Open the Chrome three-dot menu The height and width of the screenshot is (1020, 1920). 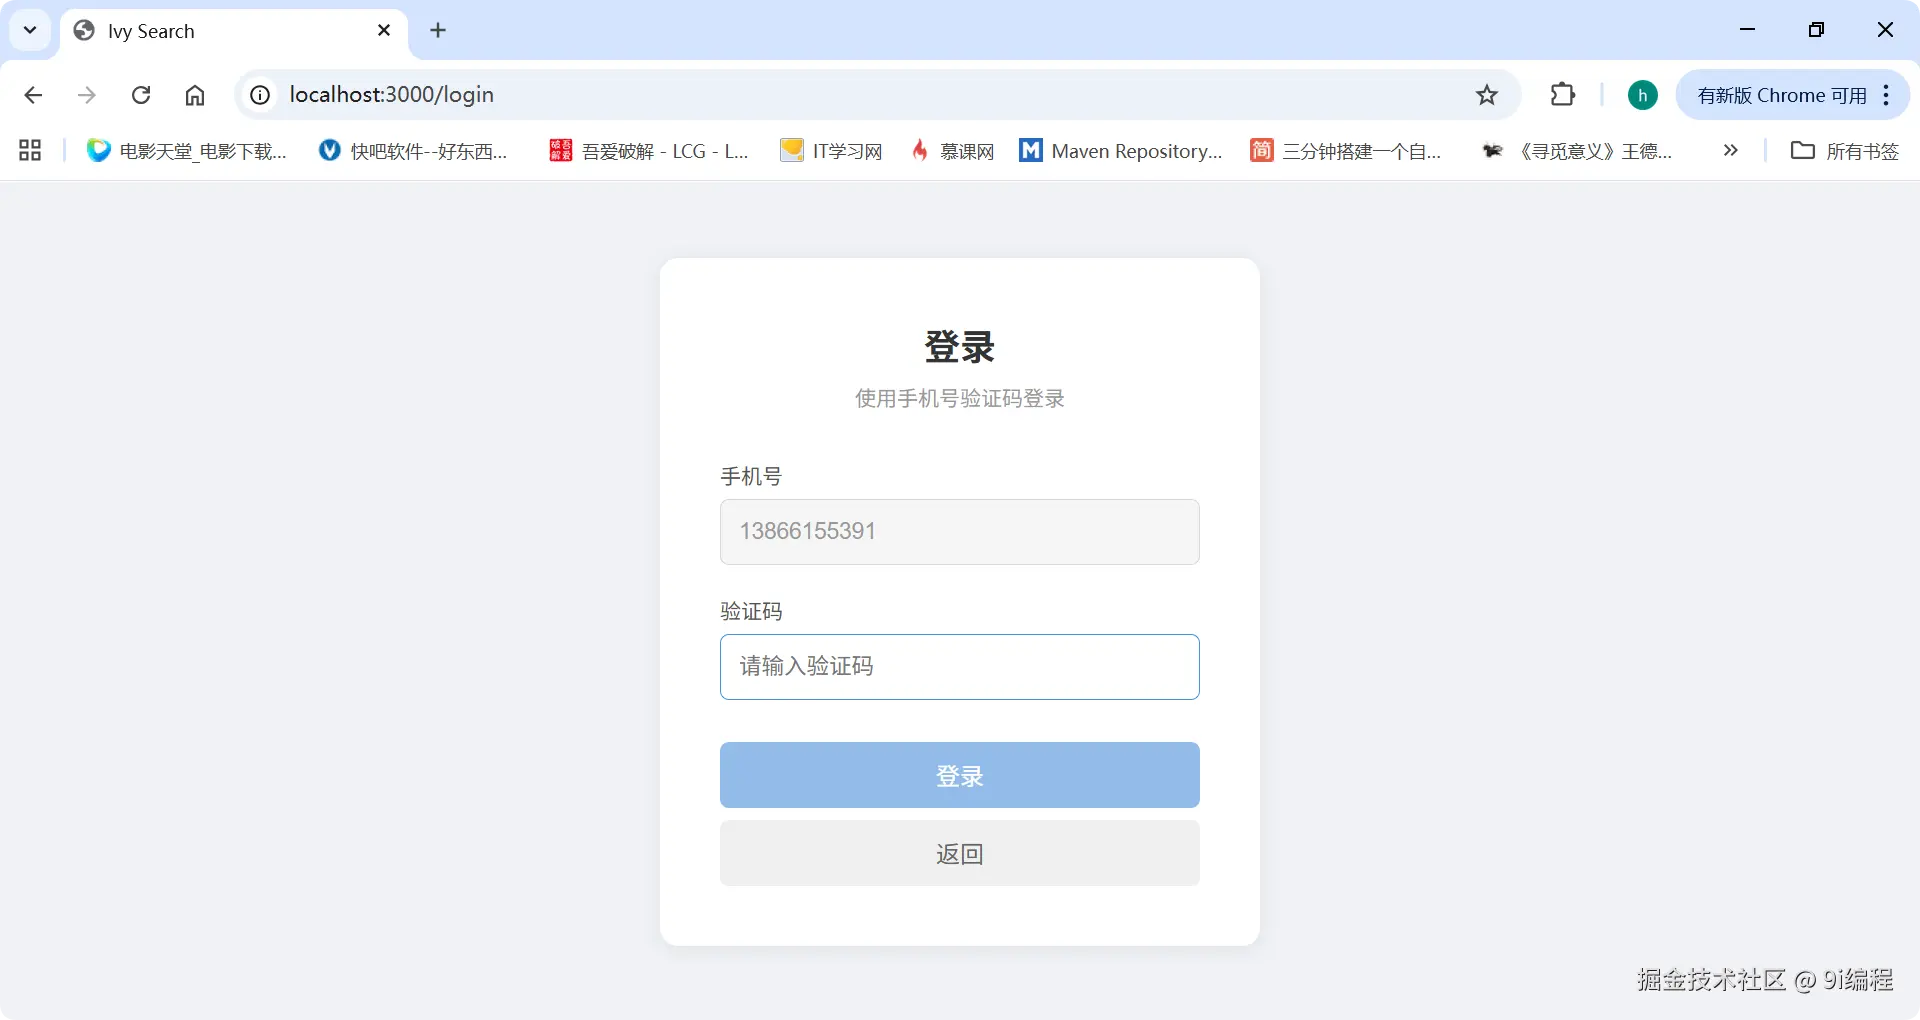click(x=1886, y=95)
